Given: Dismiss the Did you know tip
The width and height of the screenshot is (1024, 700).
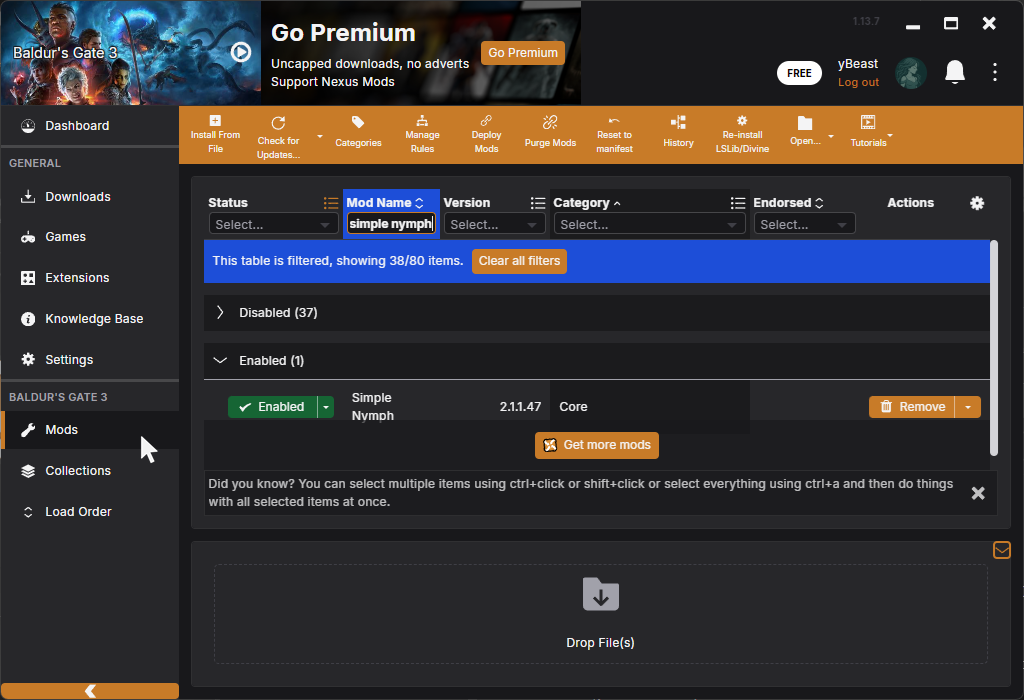Looking at the screenshot, I should [978, 493].
